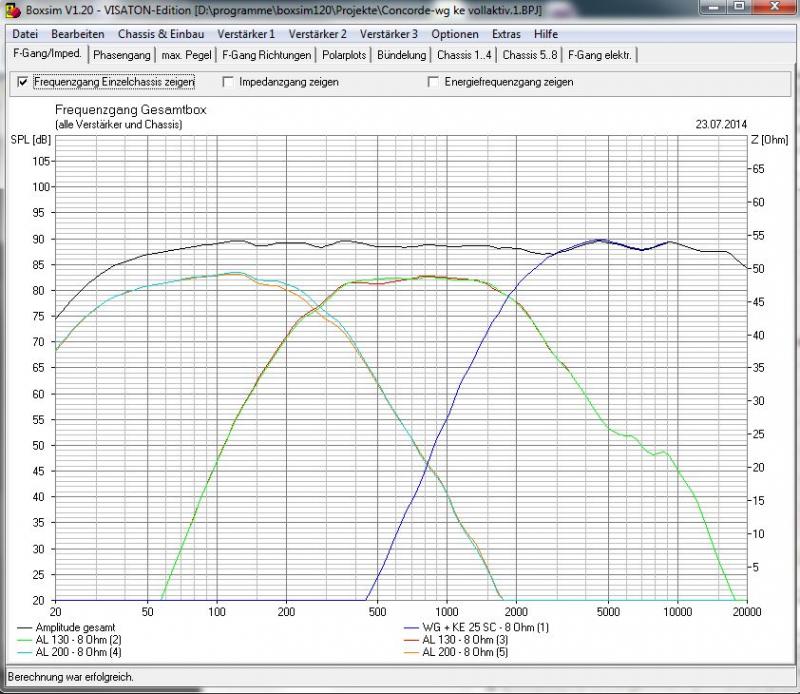Open the Hilfe menu

pyautogui.click(x=546, y=34)
